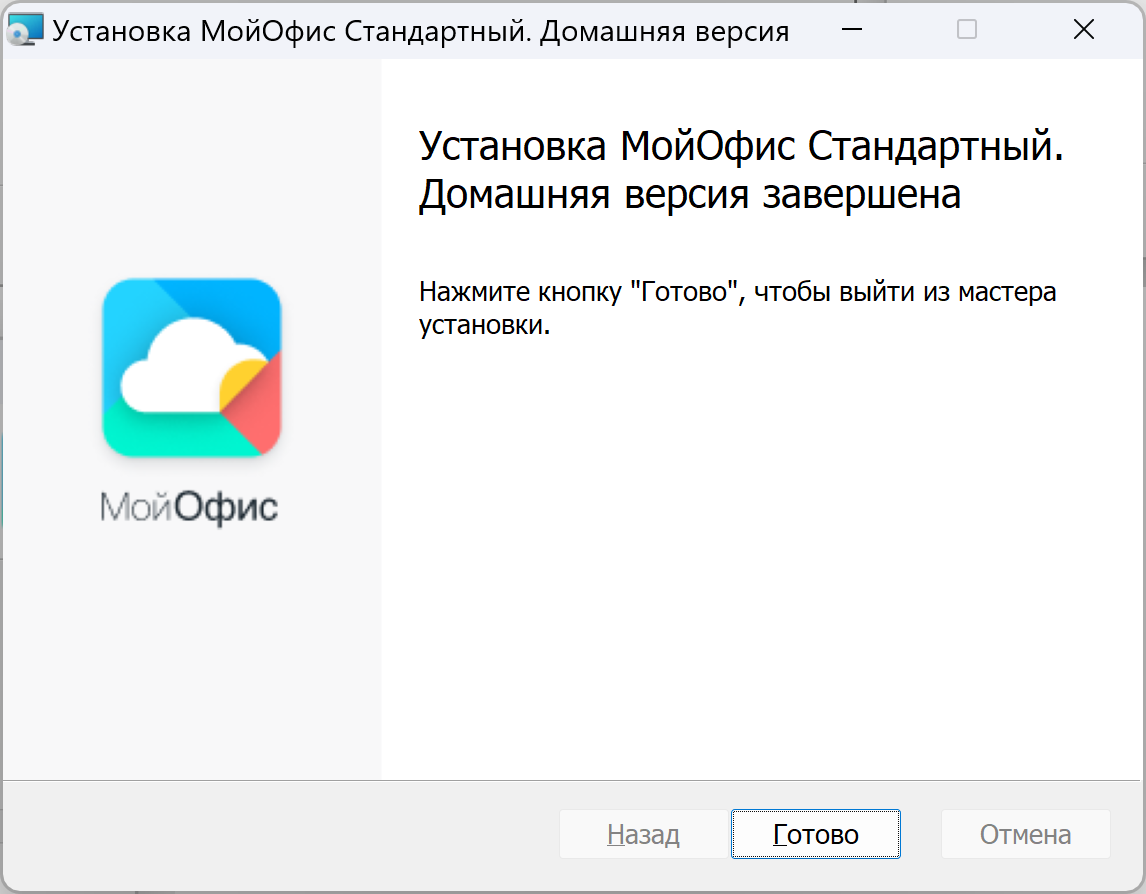Click the МойОфис wordmark under the logo
The width and height of the screenshot is (1146, 894).
coord(189,508)
